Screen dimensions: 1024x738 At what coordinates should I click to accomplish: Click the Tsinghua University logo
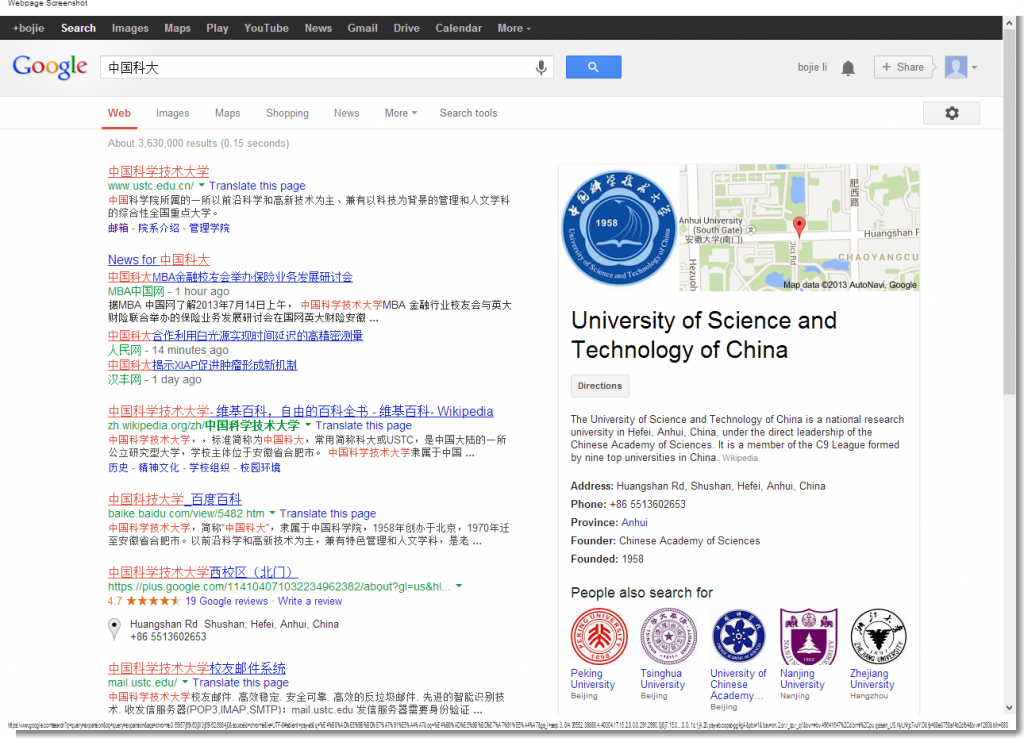668,636
